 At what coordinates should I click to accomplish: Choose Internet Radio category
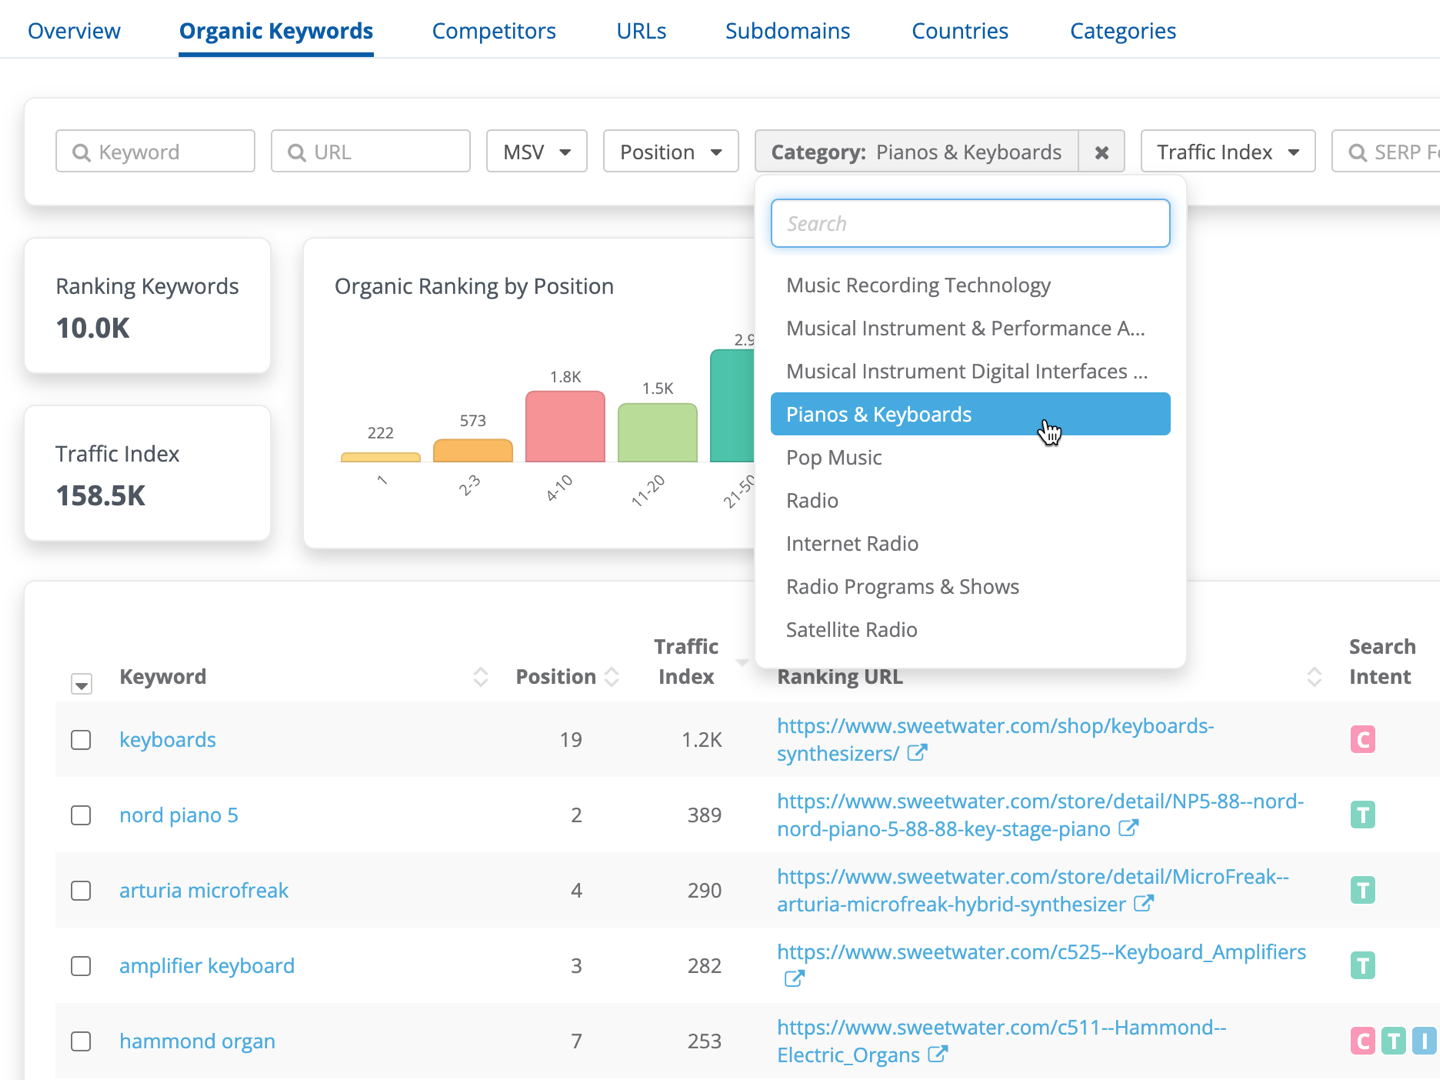point(970,543)
